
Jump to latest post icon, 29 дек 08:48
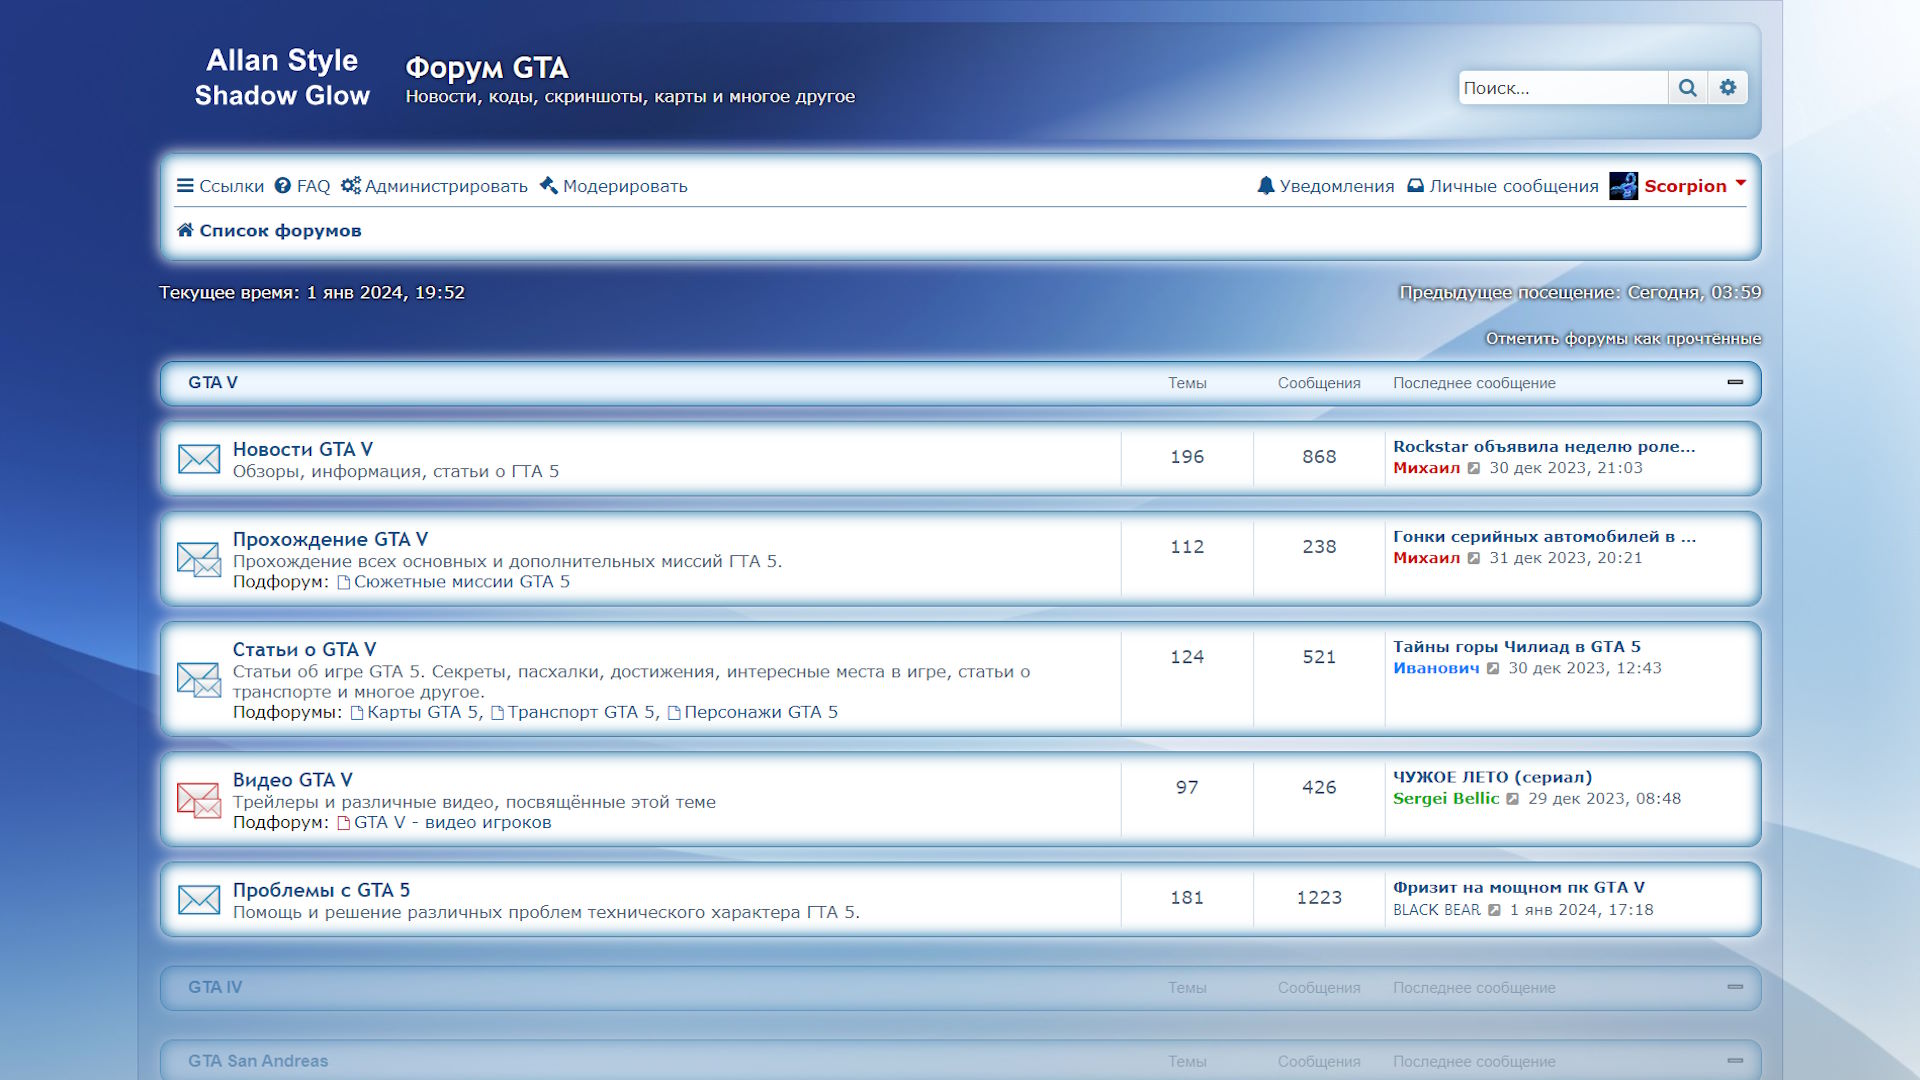tap(1513, 799)
